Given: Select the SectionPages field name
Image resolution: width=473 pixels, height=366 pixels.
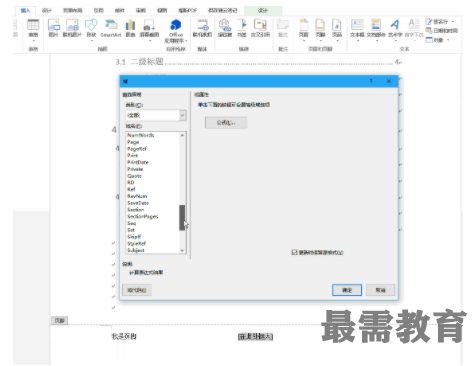Looking at the screenshot, I should click(143, 216).
